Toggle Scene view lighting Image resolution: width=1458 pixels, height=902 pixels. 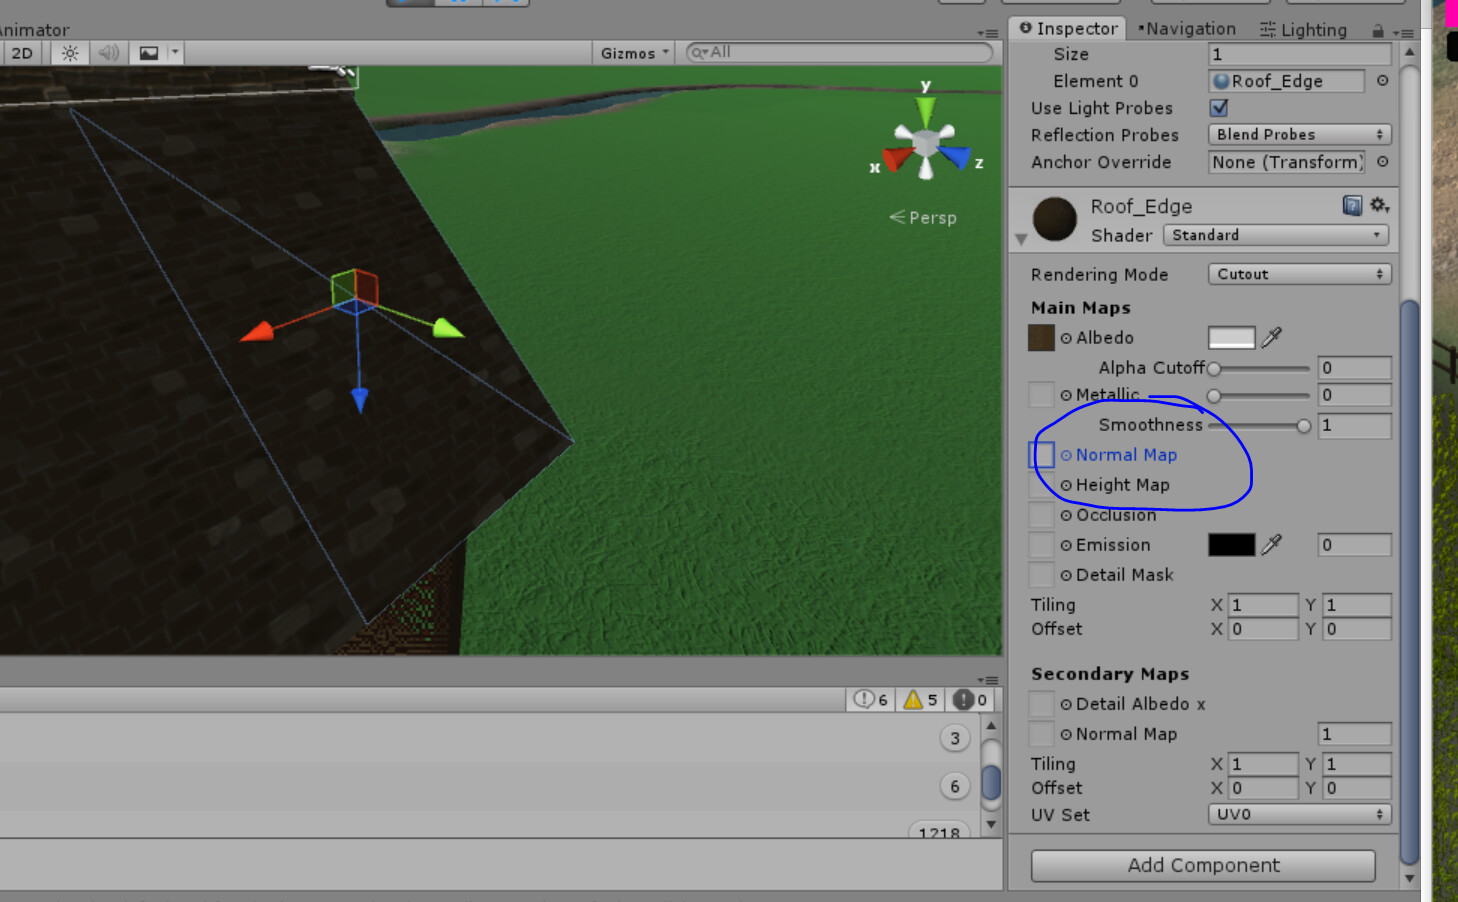[68, 52]
